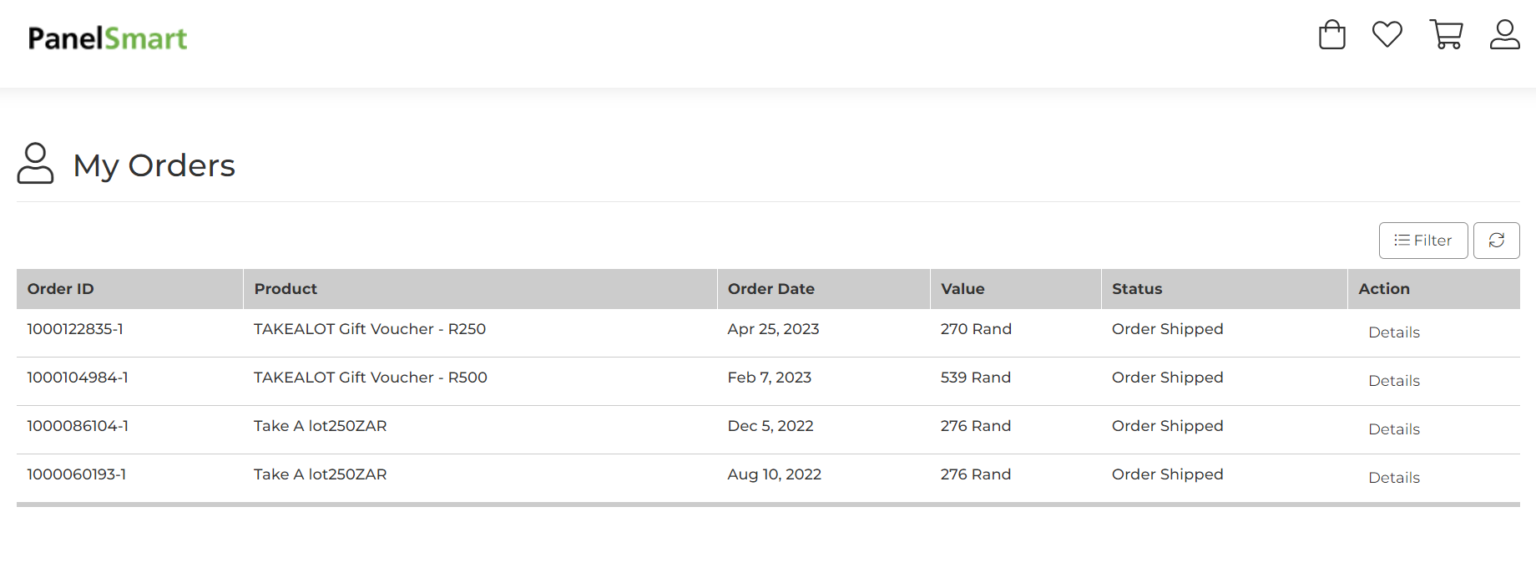
Task: Click the profile icon beside My Orders
Action: pyautogui.click(x=35, y=164)
